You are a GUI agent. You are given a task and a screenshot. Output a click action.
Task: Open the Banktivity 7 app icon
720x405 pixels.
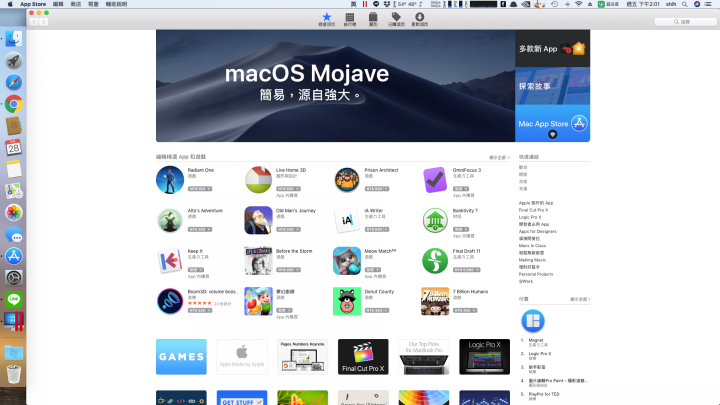tap(435, 220)
